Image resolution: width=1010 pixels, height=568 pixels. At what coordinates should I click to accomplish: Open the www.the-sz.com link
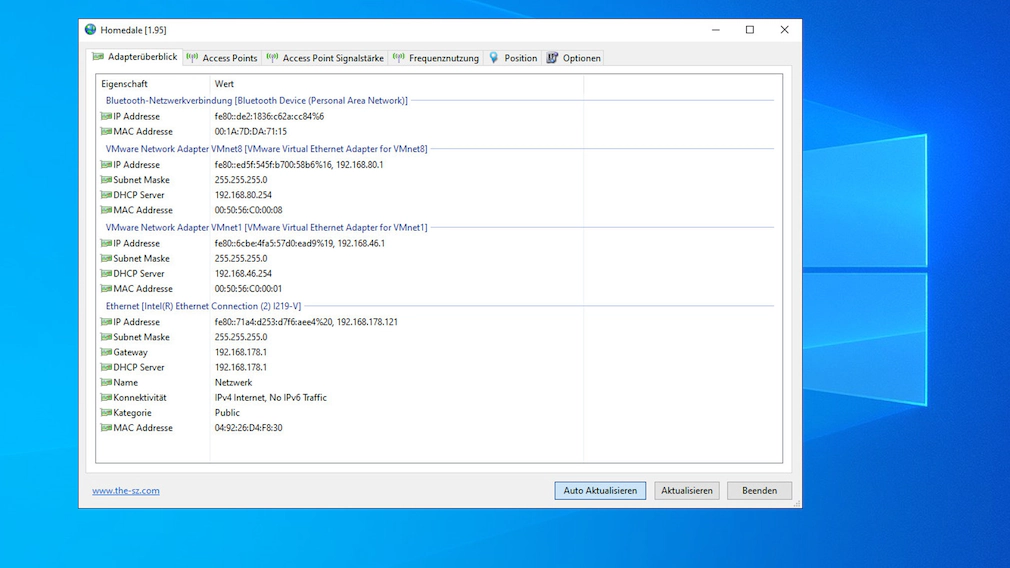(126, 491)
